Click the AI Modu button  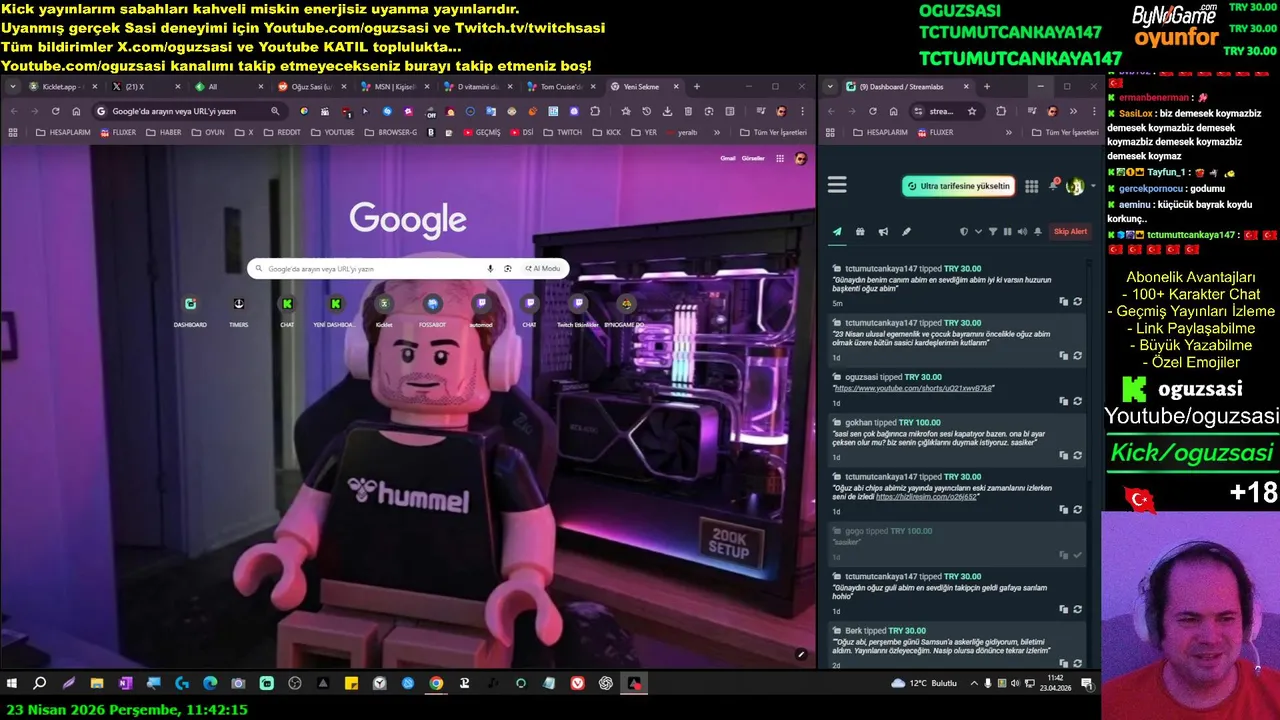[x=543, y=268]
